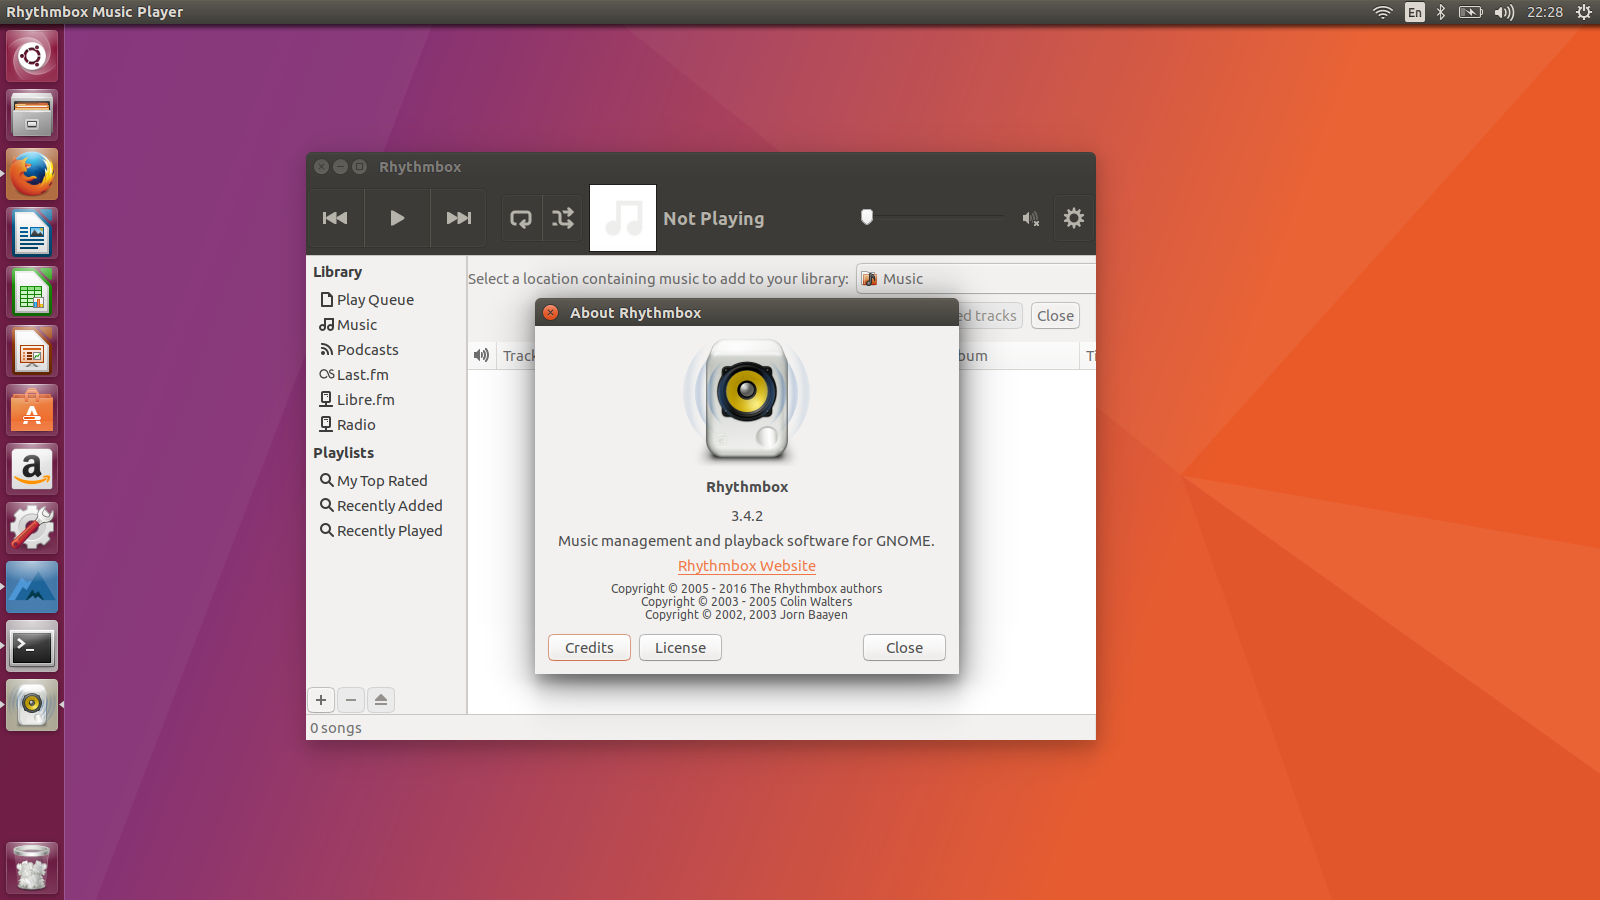Open the keyboard input language indicator

[x=1414, y=12]
